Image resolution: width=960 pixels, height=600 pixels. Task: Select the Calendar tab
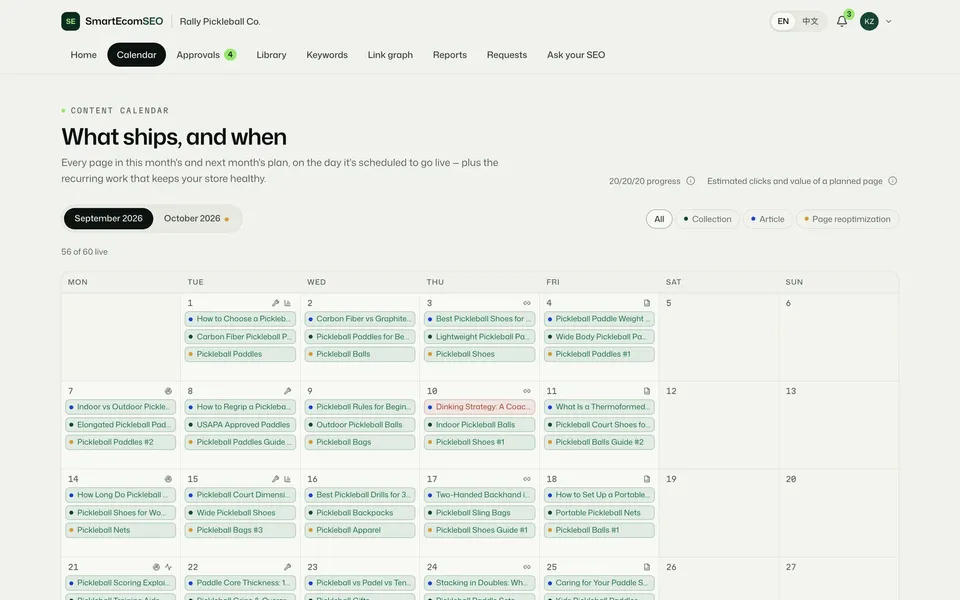(x=137, y=55)
